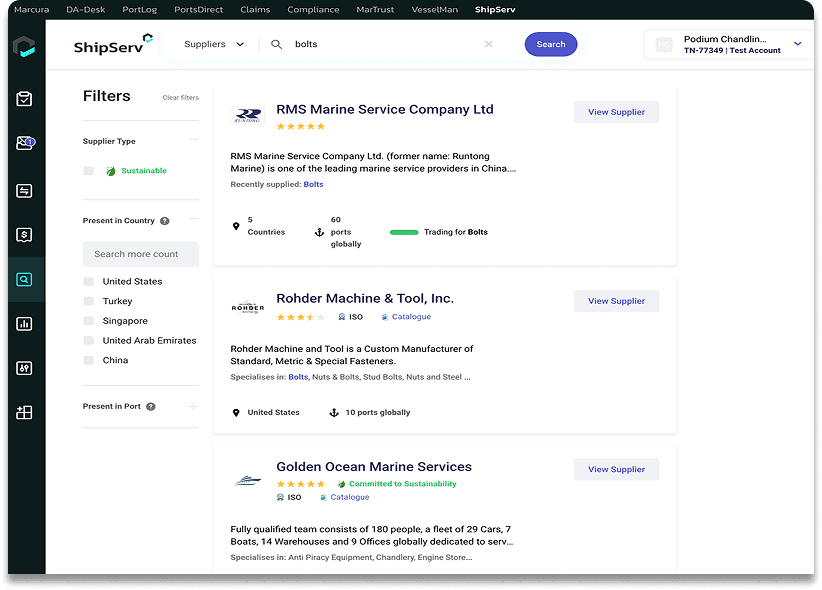Image resolution: width=822 pixels, height=590 pixels.
Task: Click the Marcura logo icon in sidebar
Action: (x=24, y=47)
